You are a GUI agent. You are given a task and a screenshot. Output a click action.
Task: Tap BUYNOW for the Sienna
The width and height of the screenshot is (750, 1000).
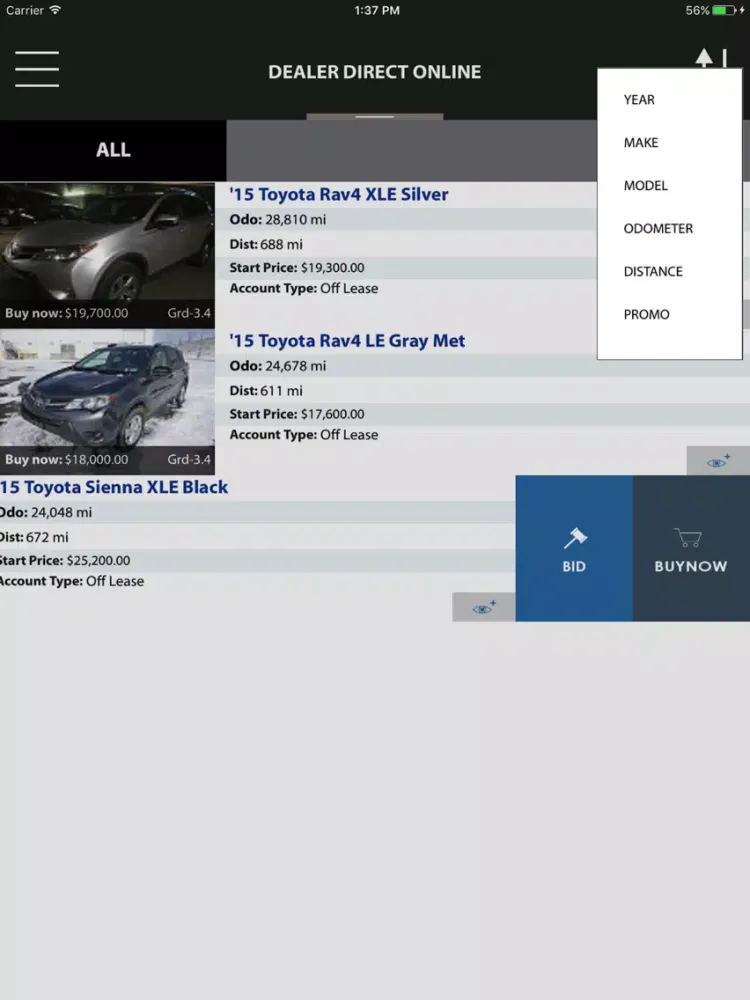[691, 548]
